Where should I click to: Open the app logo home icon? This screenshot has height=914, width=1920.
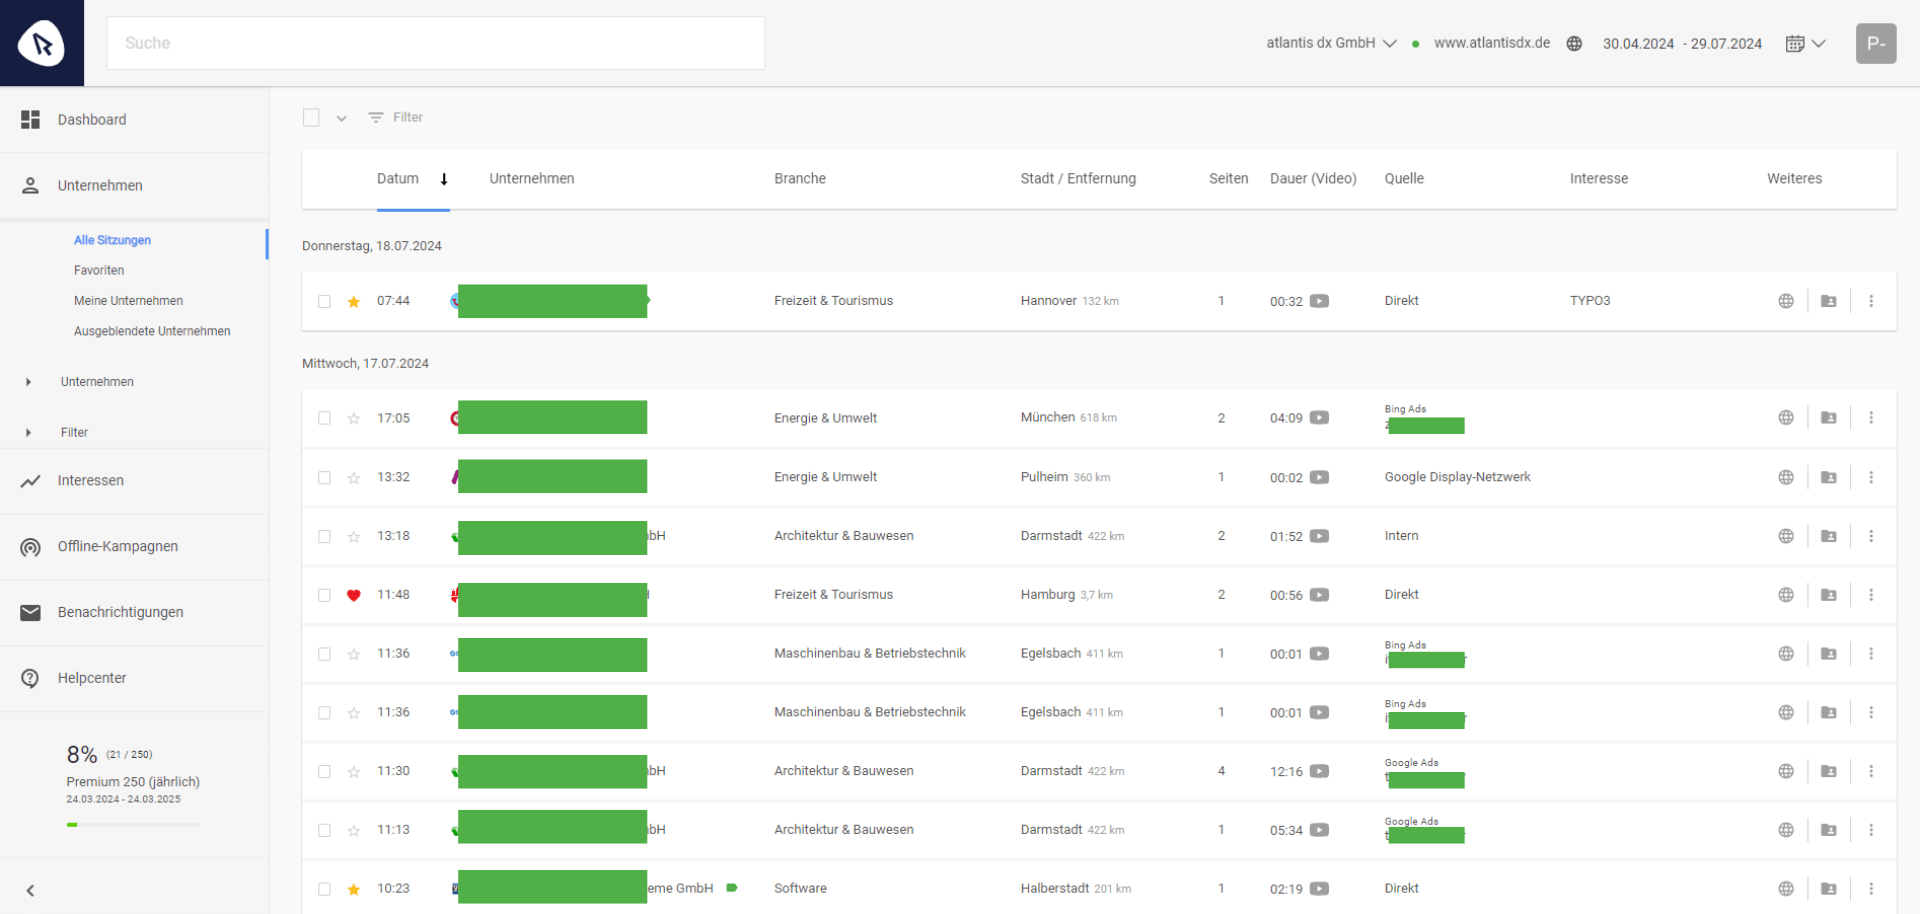pyautogui.click(x=42, y=43)
